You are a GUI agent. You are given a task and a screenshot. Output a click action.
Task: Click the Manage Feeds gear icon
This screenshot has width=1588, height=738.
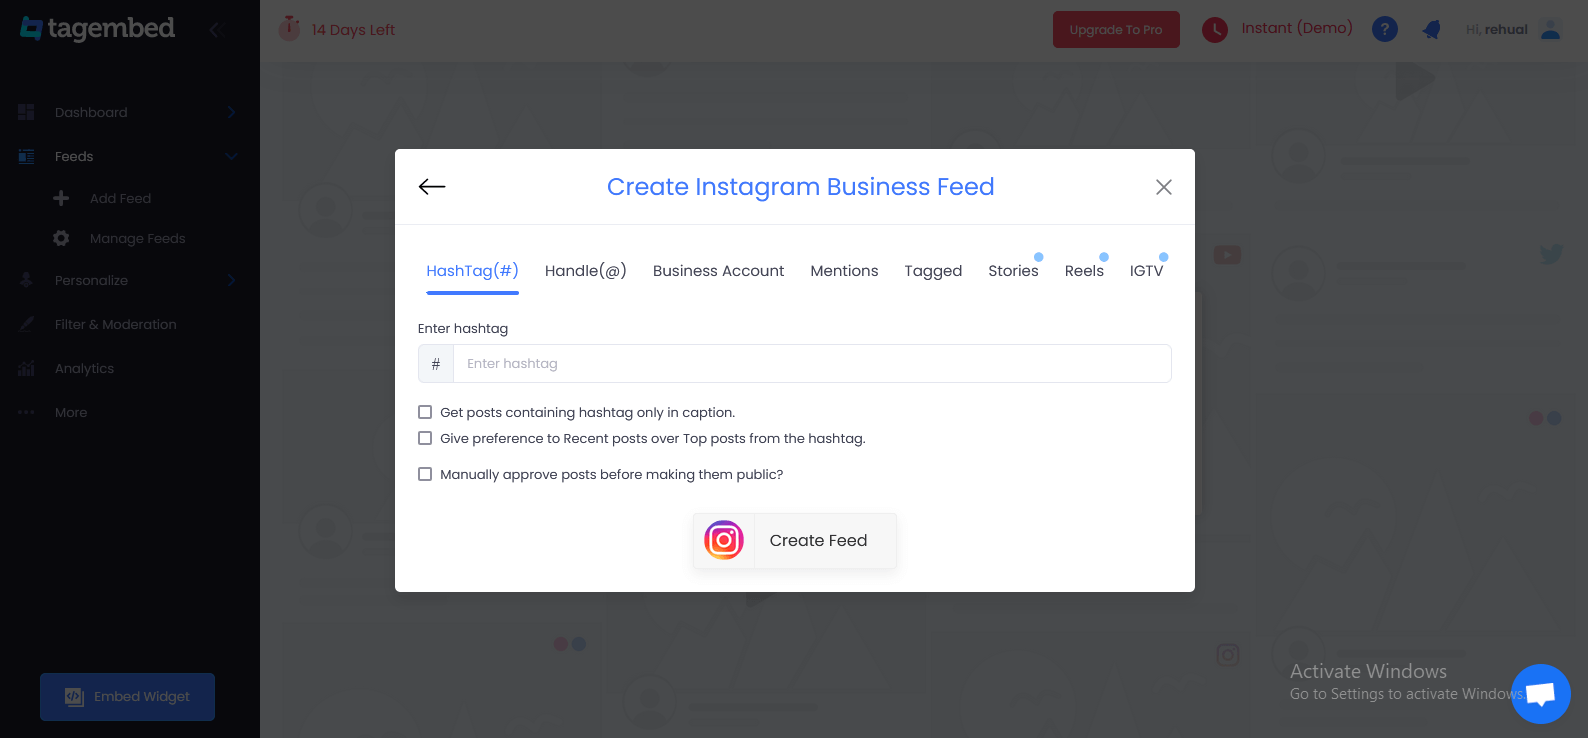pos(61,238)
